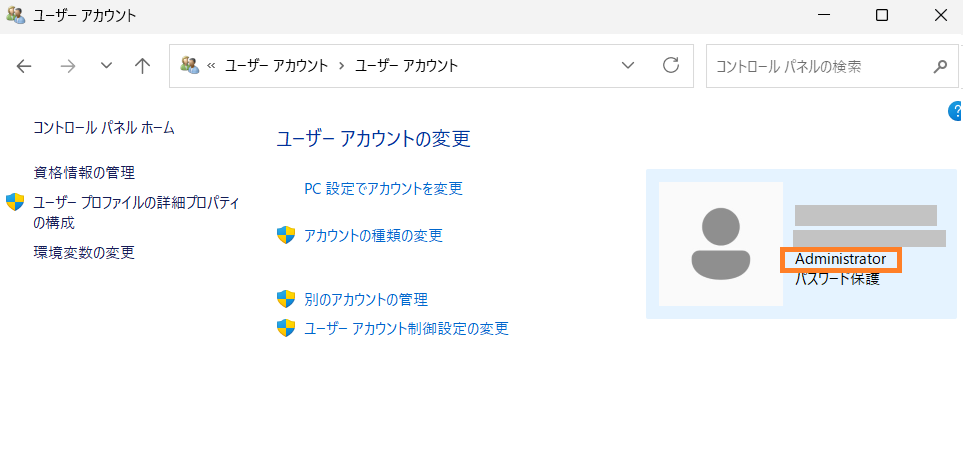Focus the Control Panel search box
This screenshot has width=963, height=449.
coord(822,66)
